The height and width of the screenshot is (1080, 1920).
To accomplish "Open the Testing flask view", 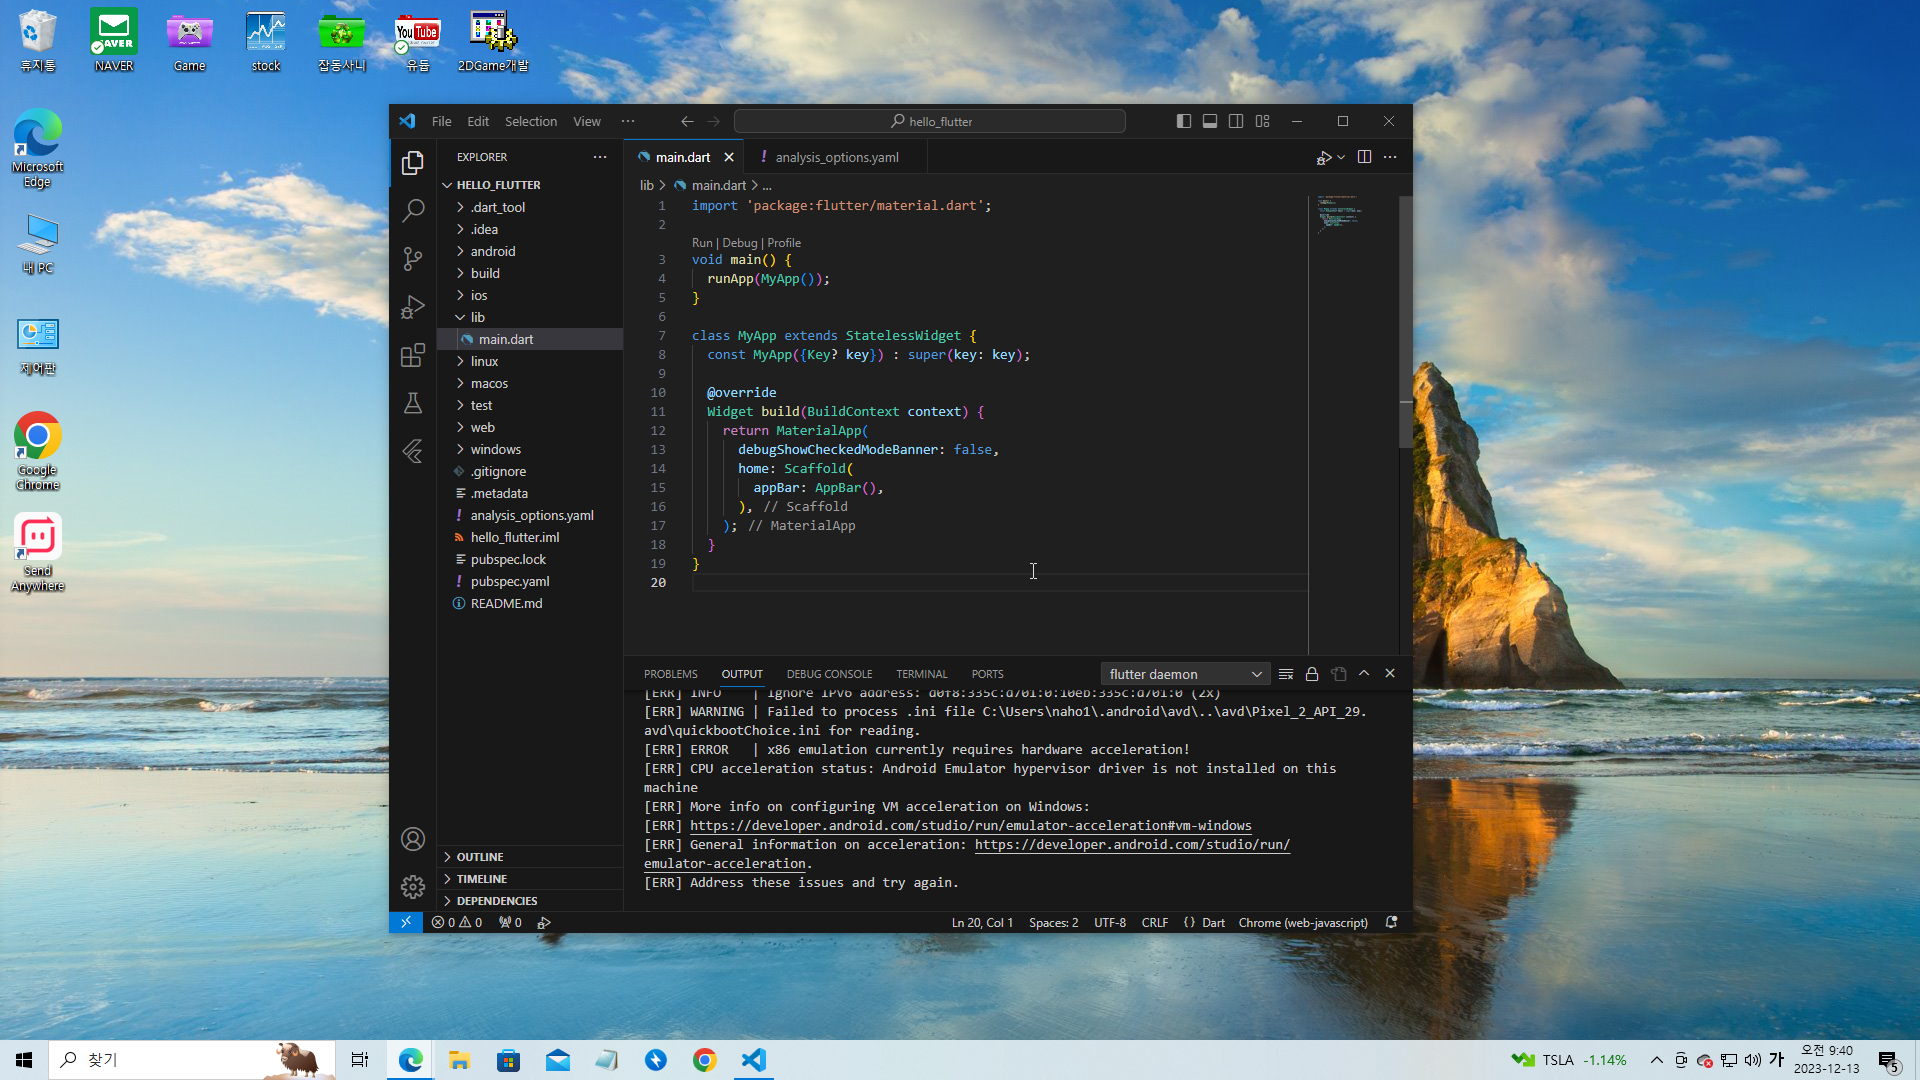I will pyautogui.click(x=413, y=403).
